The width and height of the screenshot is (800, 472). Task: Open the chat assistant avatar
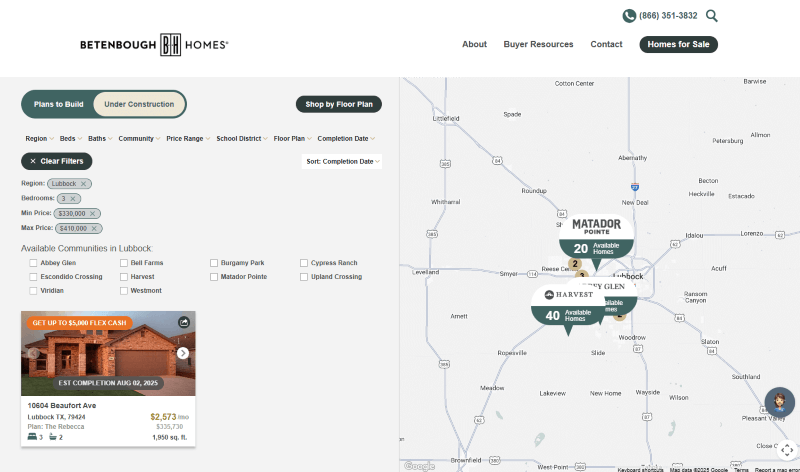point(779,402)
